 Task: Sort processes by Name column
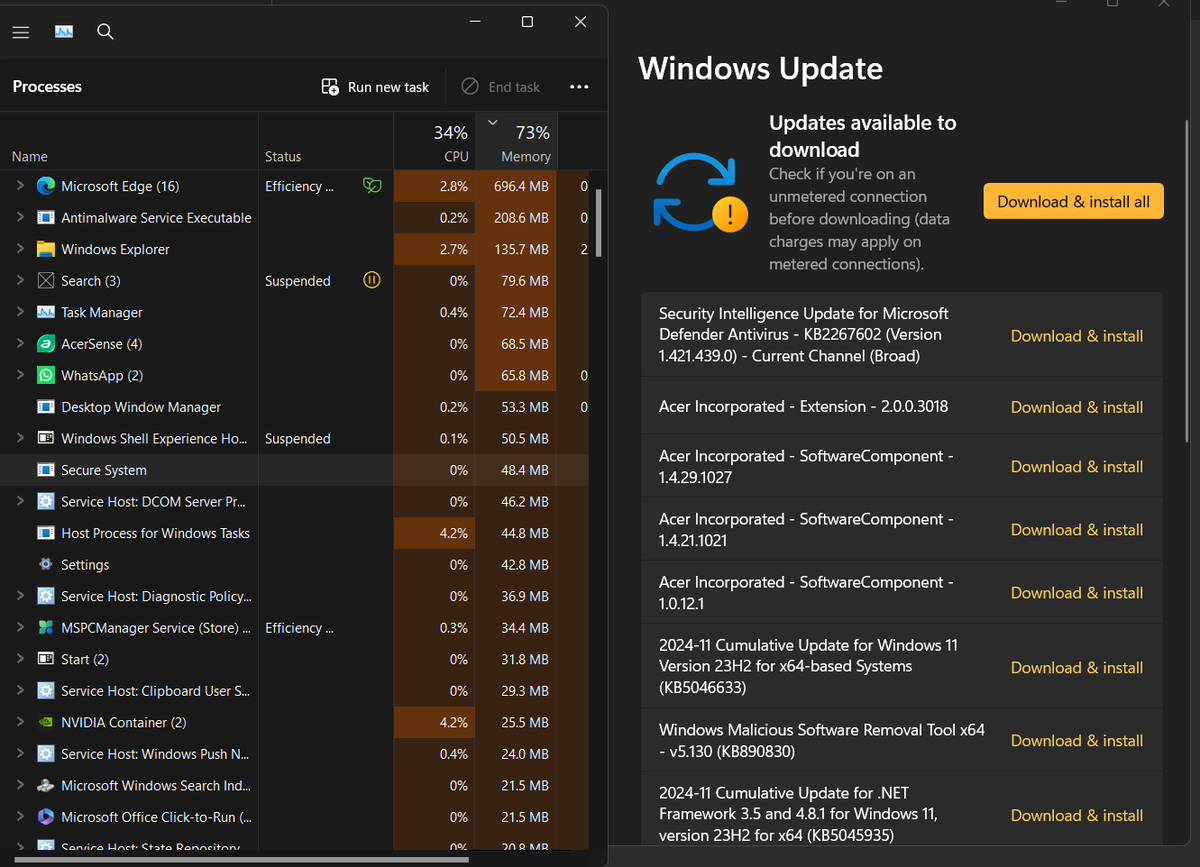[129, 140]
